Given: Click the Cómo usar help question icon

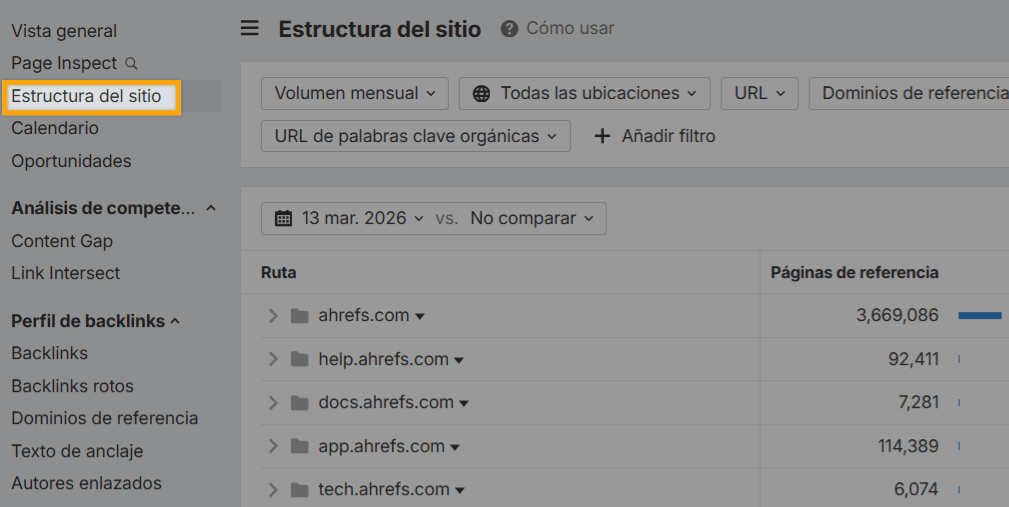Looking at the screenshot, I should pyautogui.click(x=509, y=29).
